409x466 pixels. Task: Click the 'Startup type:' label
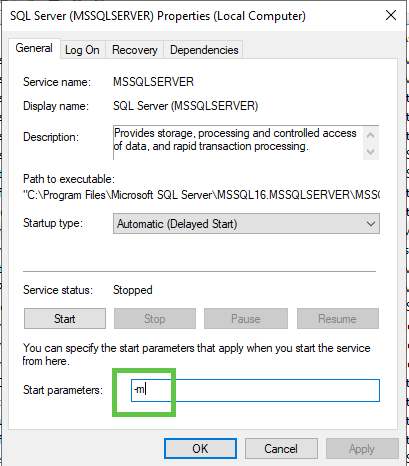pyautogui.click(x=53, y=223)
